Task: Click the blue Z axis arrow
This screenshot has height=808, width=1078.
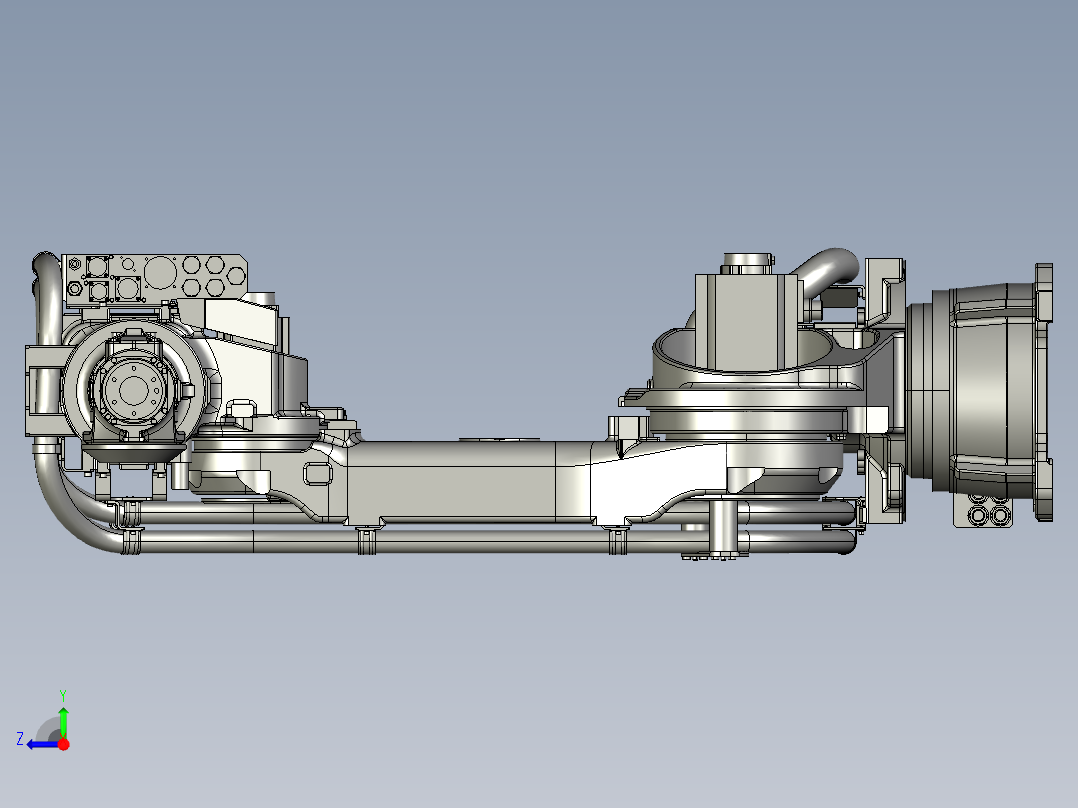Action: 40,742
